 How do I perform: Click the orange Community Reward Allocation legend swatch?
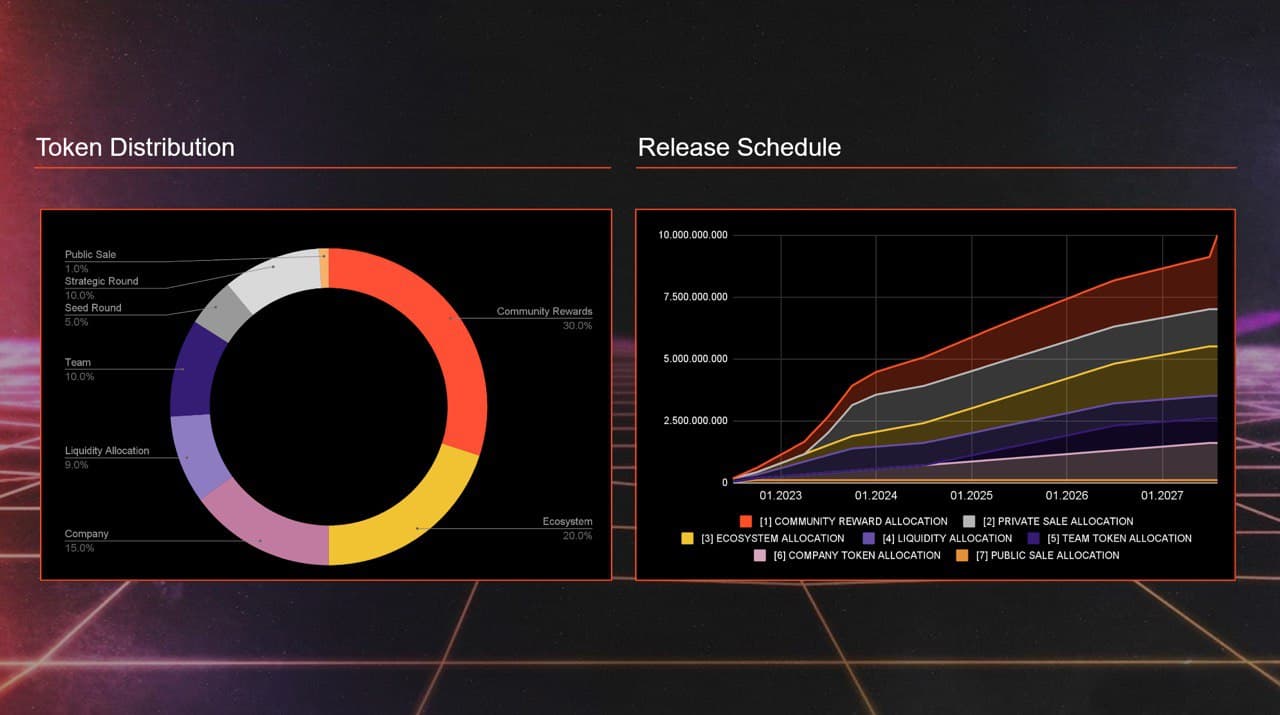747,520
